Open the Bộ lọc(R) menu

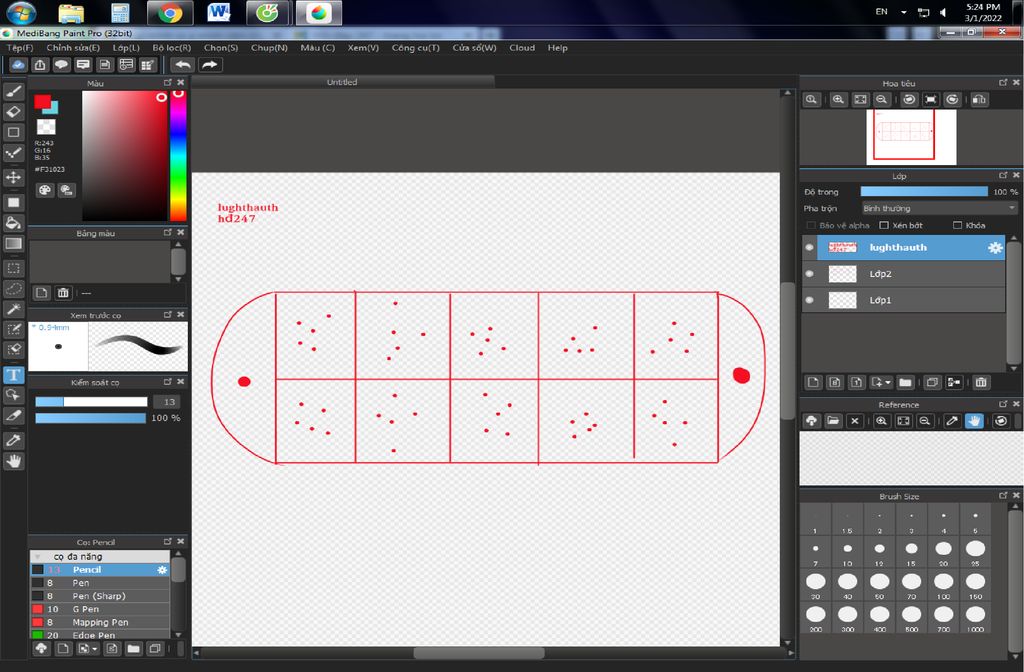172,48
